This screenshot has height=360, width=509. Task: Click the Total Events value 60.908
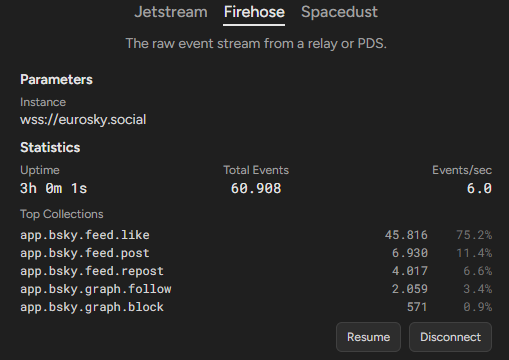point(256,188)
